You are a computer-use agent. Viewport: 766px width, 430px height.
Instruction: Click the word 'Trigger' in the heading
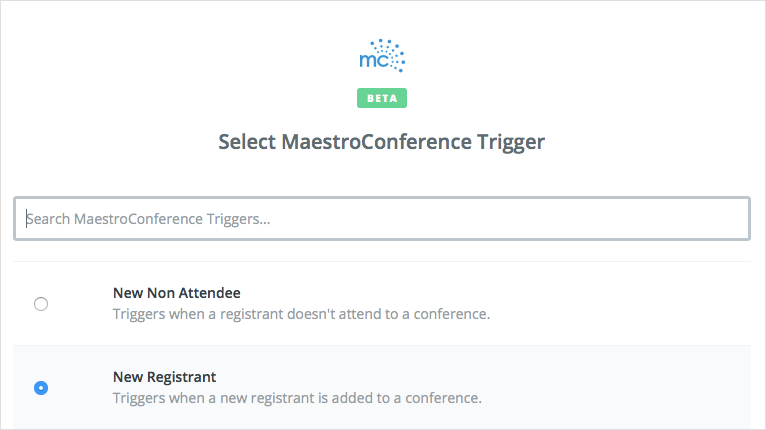click(x=511, y=142)
